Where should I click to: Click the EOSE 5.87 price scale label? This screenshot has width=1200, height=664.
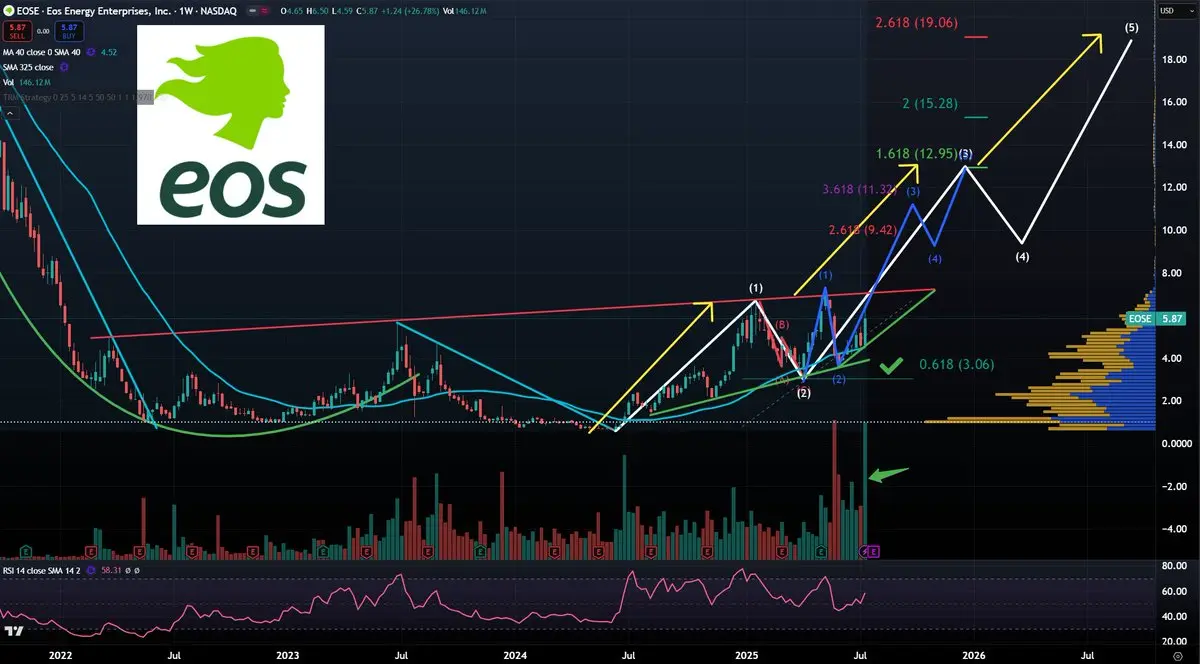point(1154,319)
